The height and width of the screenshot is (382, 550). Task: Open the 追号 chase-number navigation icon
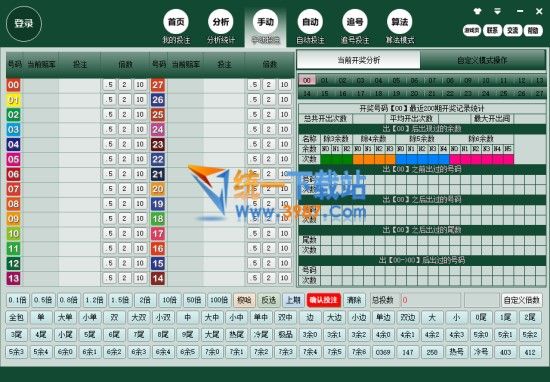(355, 22)
